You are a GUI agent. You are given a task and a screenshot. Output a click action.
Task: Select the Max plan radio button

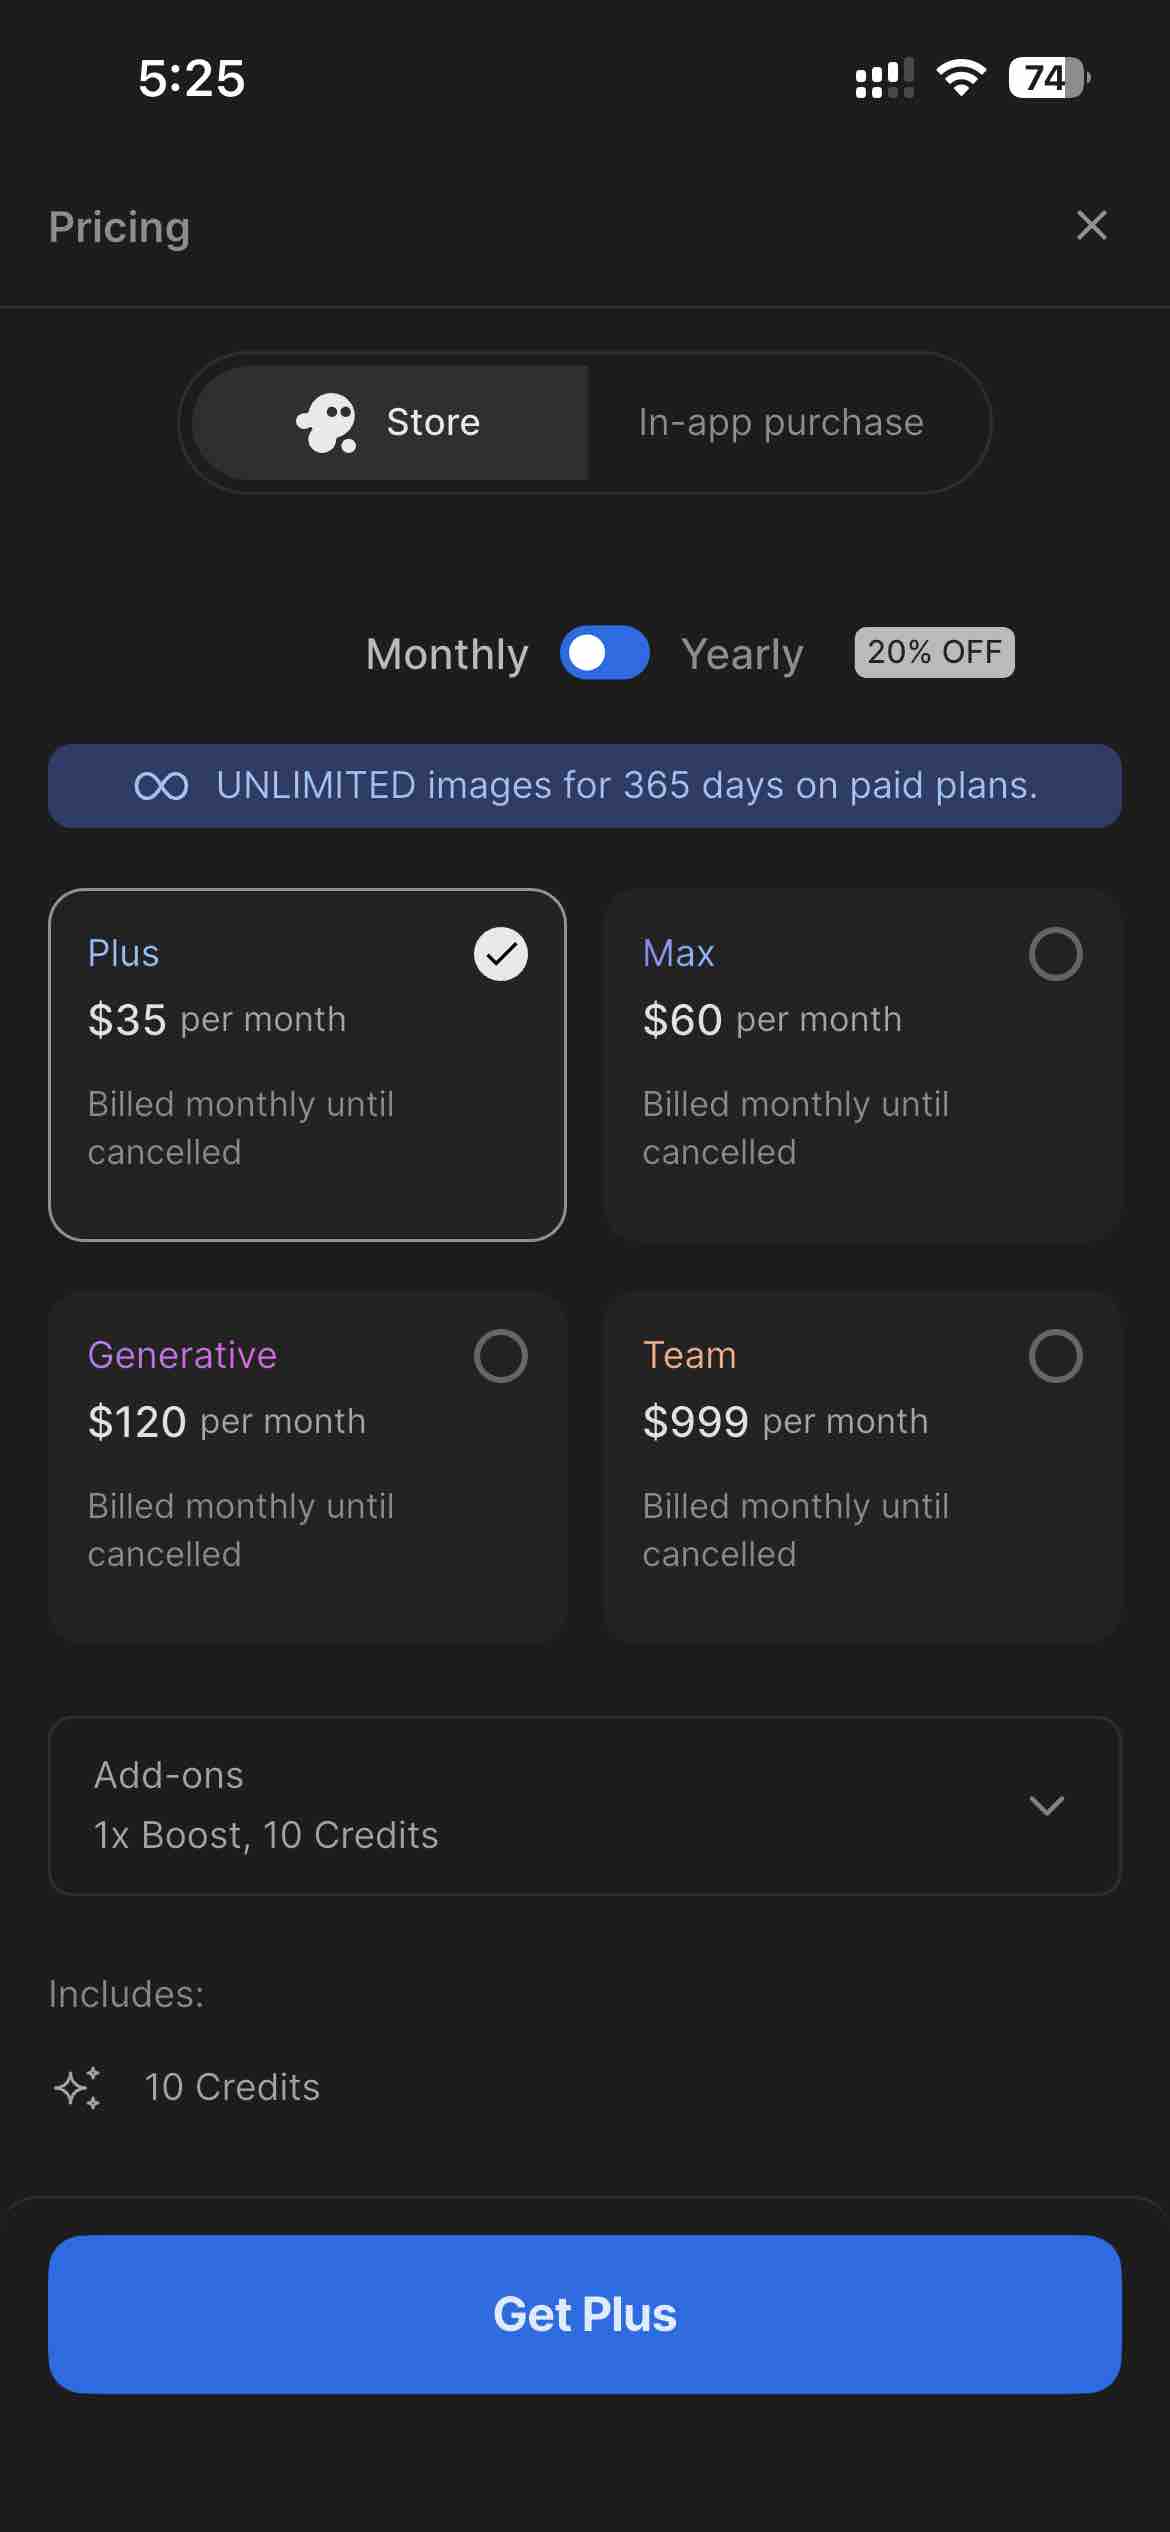(x=1057, y=954)
